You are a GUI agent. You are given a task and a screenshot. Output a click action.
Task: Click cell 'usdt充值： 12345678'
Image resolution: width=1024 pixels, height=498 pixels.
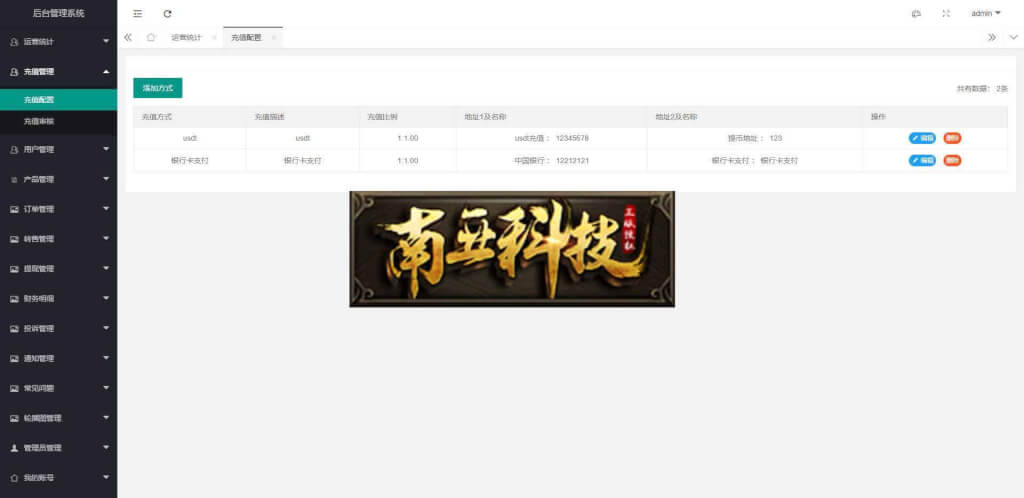(x=552, y=138)
